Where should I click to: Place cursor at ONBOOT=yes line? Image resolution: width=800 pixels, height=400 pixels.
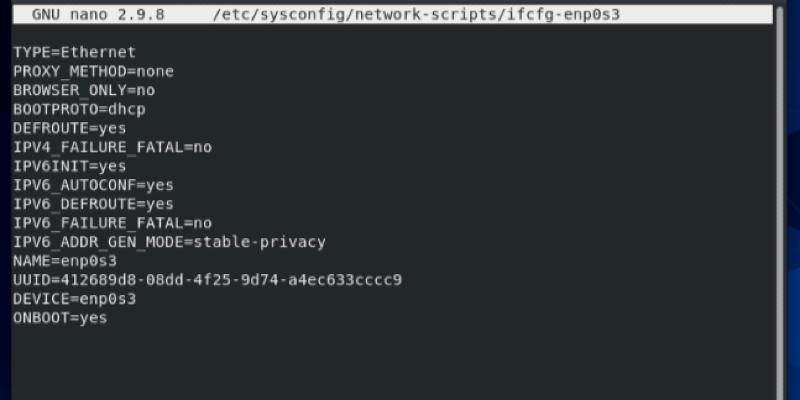click(x=60, y=318)
